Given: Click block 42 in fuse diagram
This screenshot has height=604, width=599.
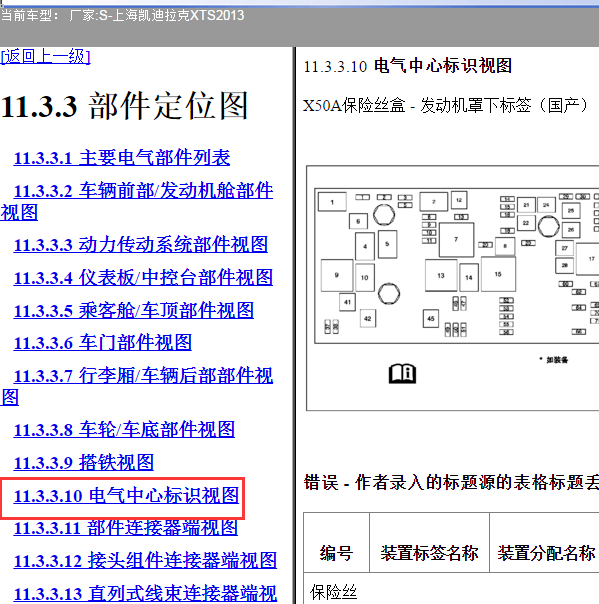Looking at the screenshot, I should click(x=367, y=319).
